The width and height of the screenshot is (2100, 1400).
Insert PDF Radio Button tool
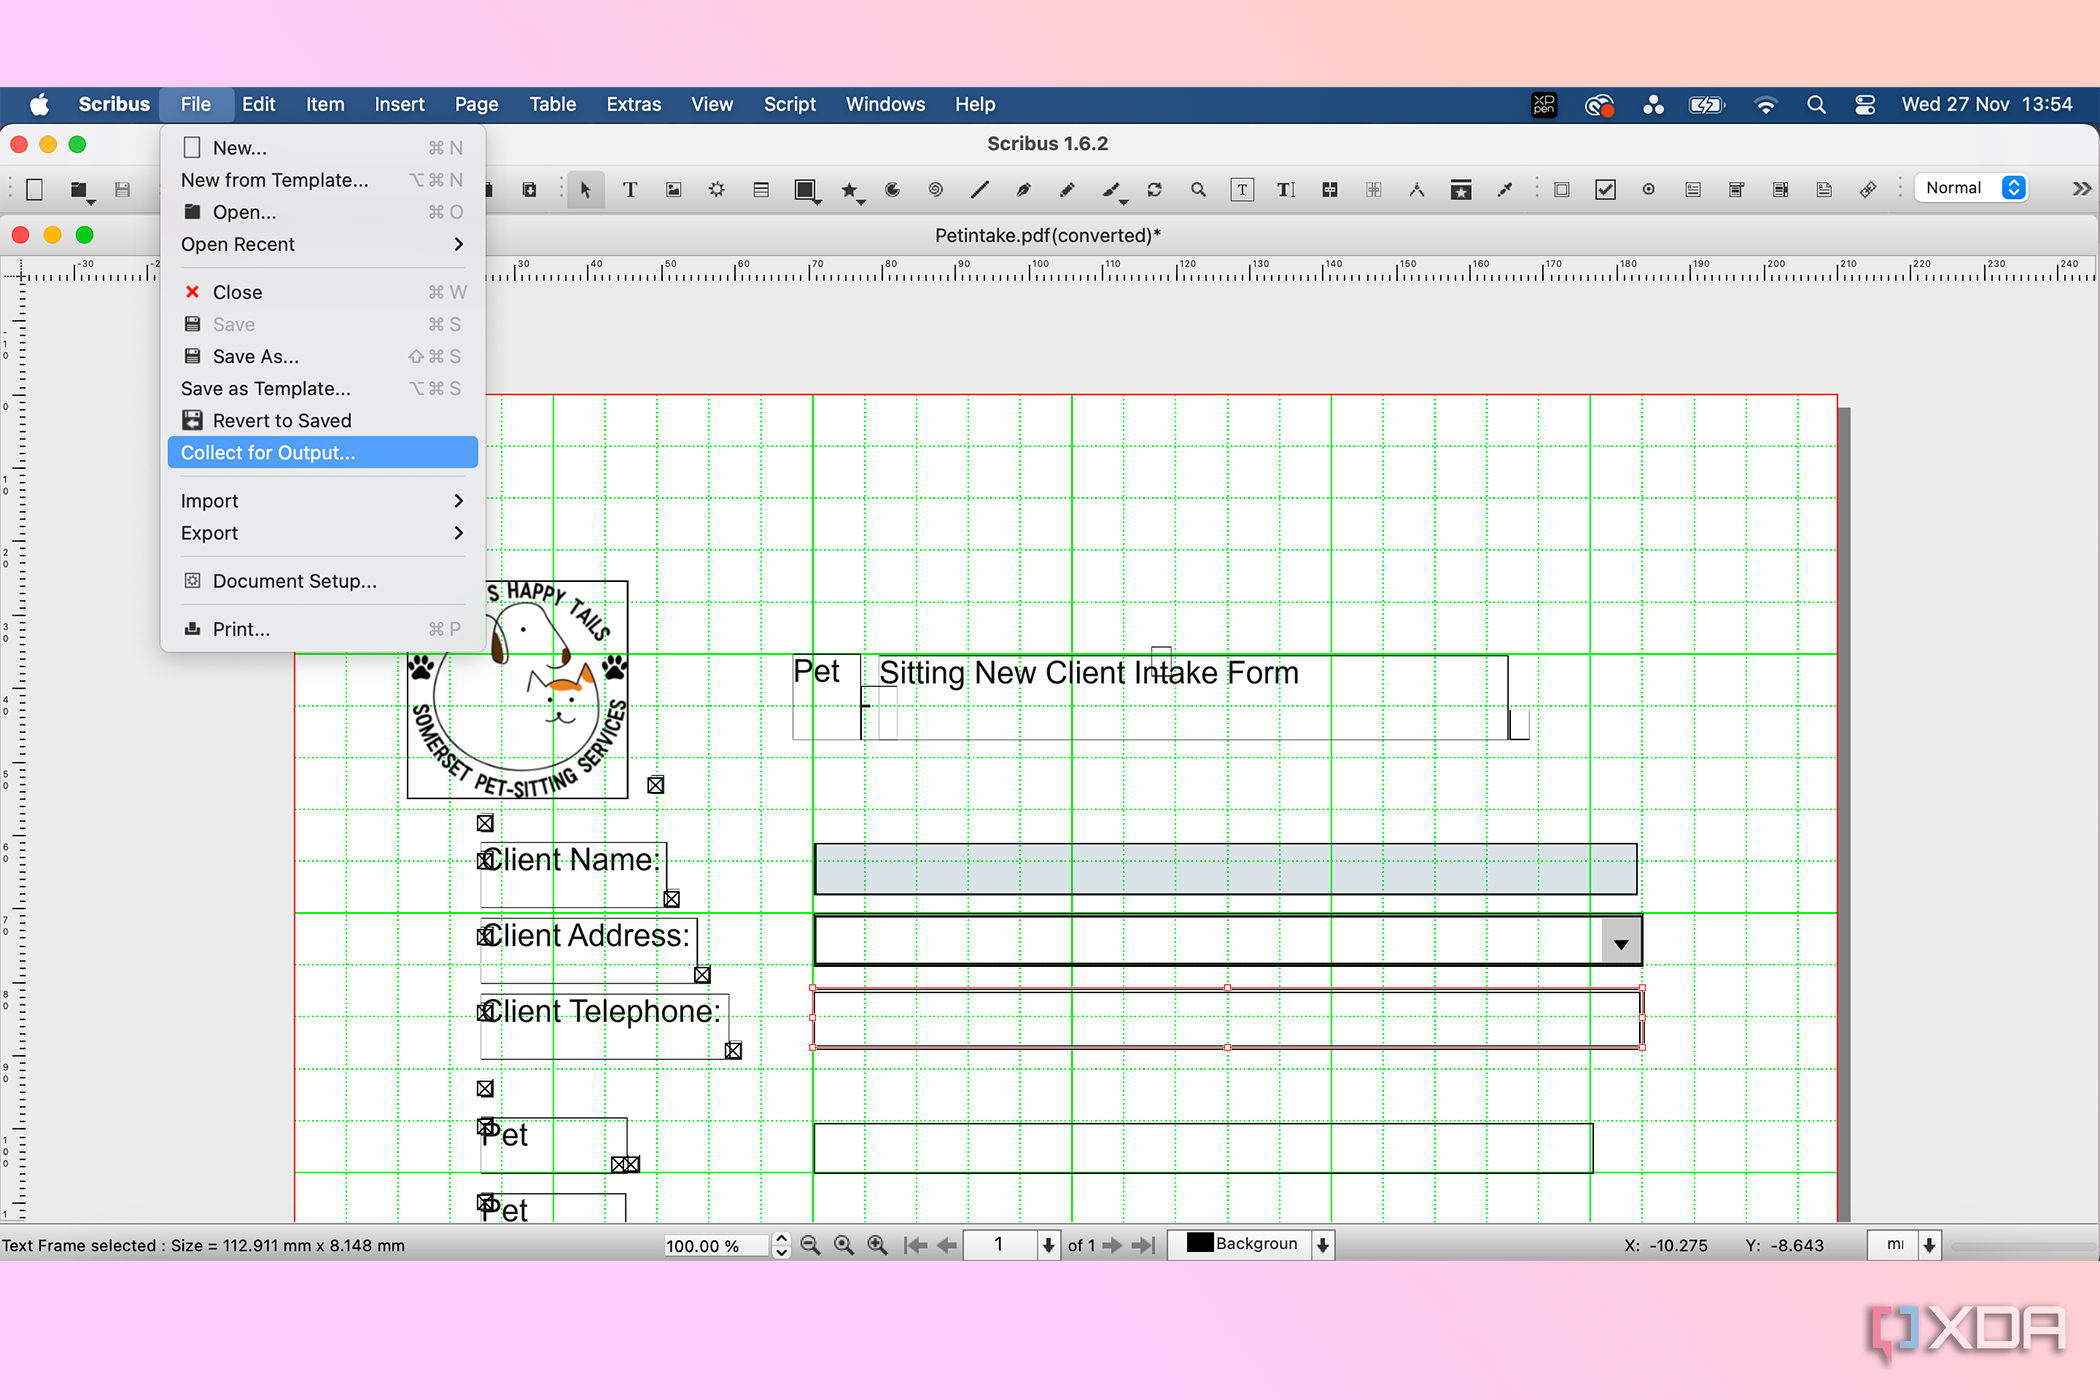pyautogui.click(x=1649, y=190)
